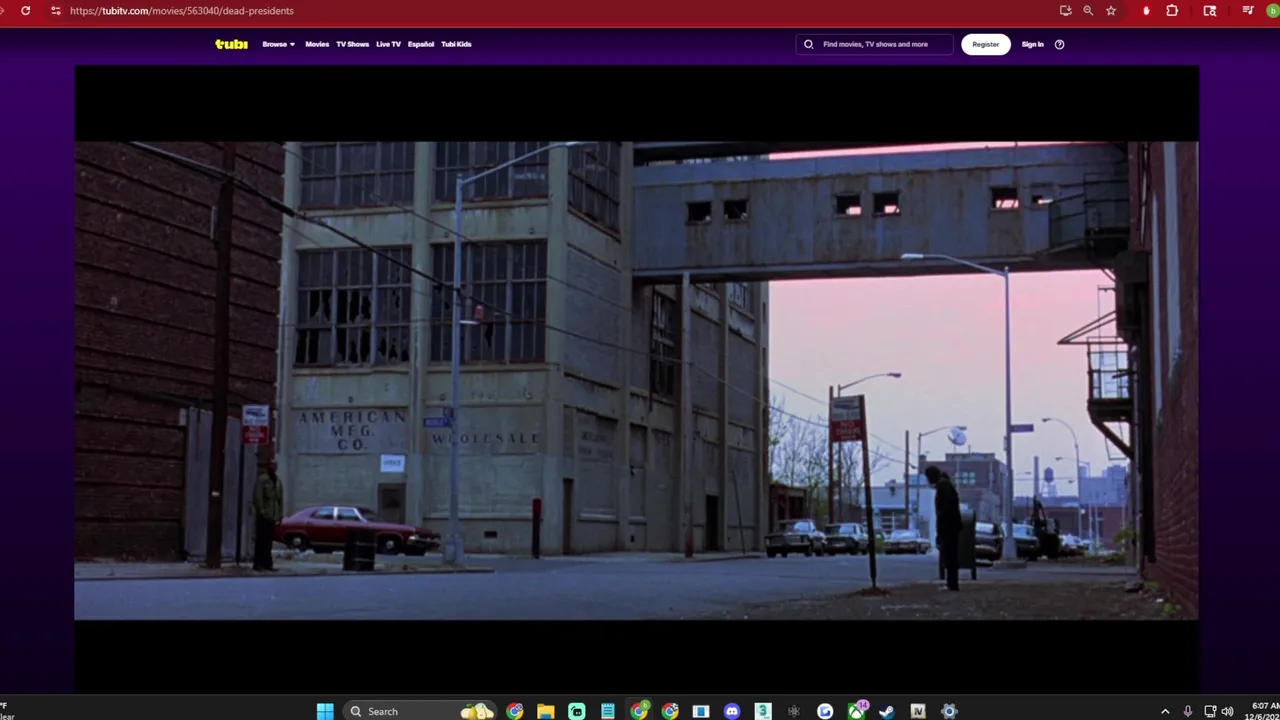Click the Find movies search field
The height and width of the screenshot is (720, 1280).
pos(875,44)
